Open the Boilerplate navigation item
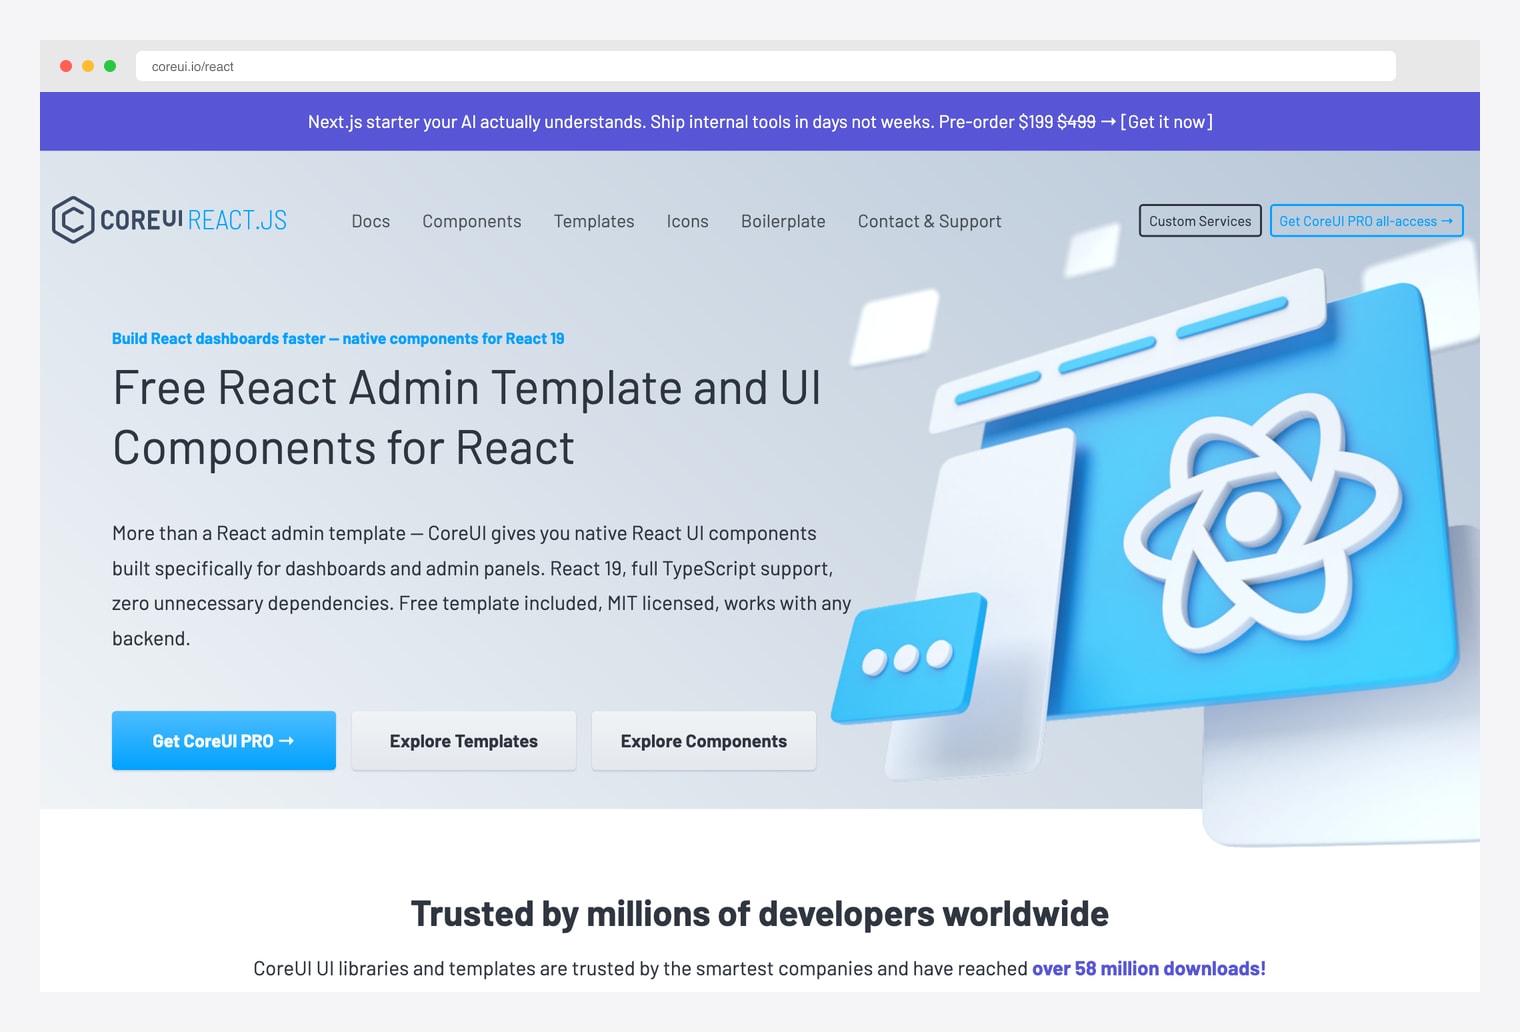 (x=783, y=221)
